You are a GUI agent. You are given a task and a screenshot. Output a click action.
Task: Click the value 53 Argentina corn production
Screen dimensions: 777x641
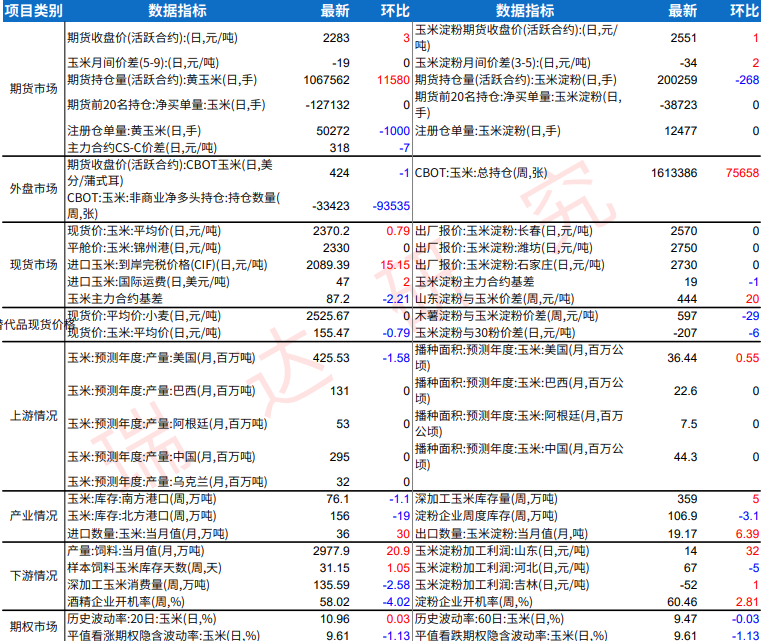[343, 425]
